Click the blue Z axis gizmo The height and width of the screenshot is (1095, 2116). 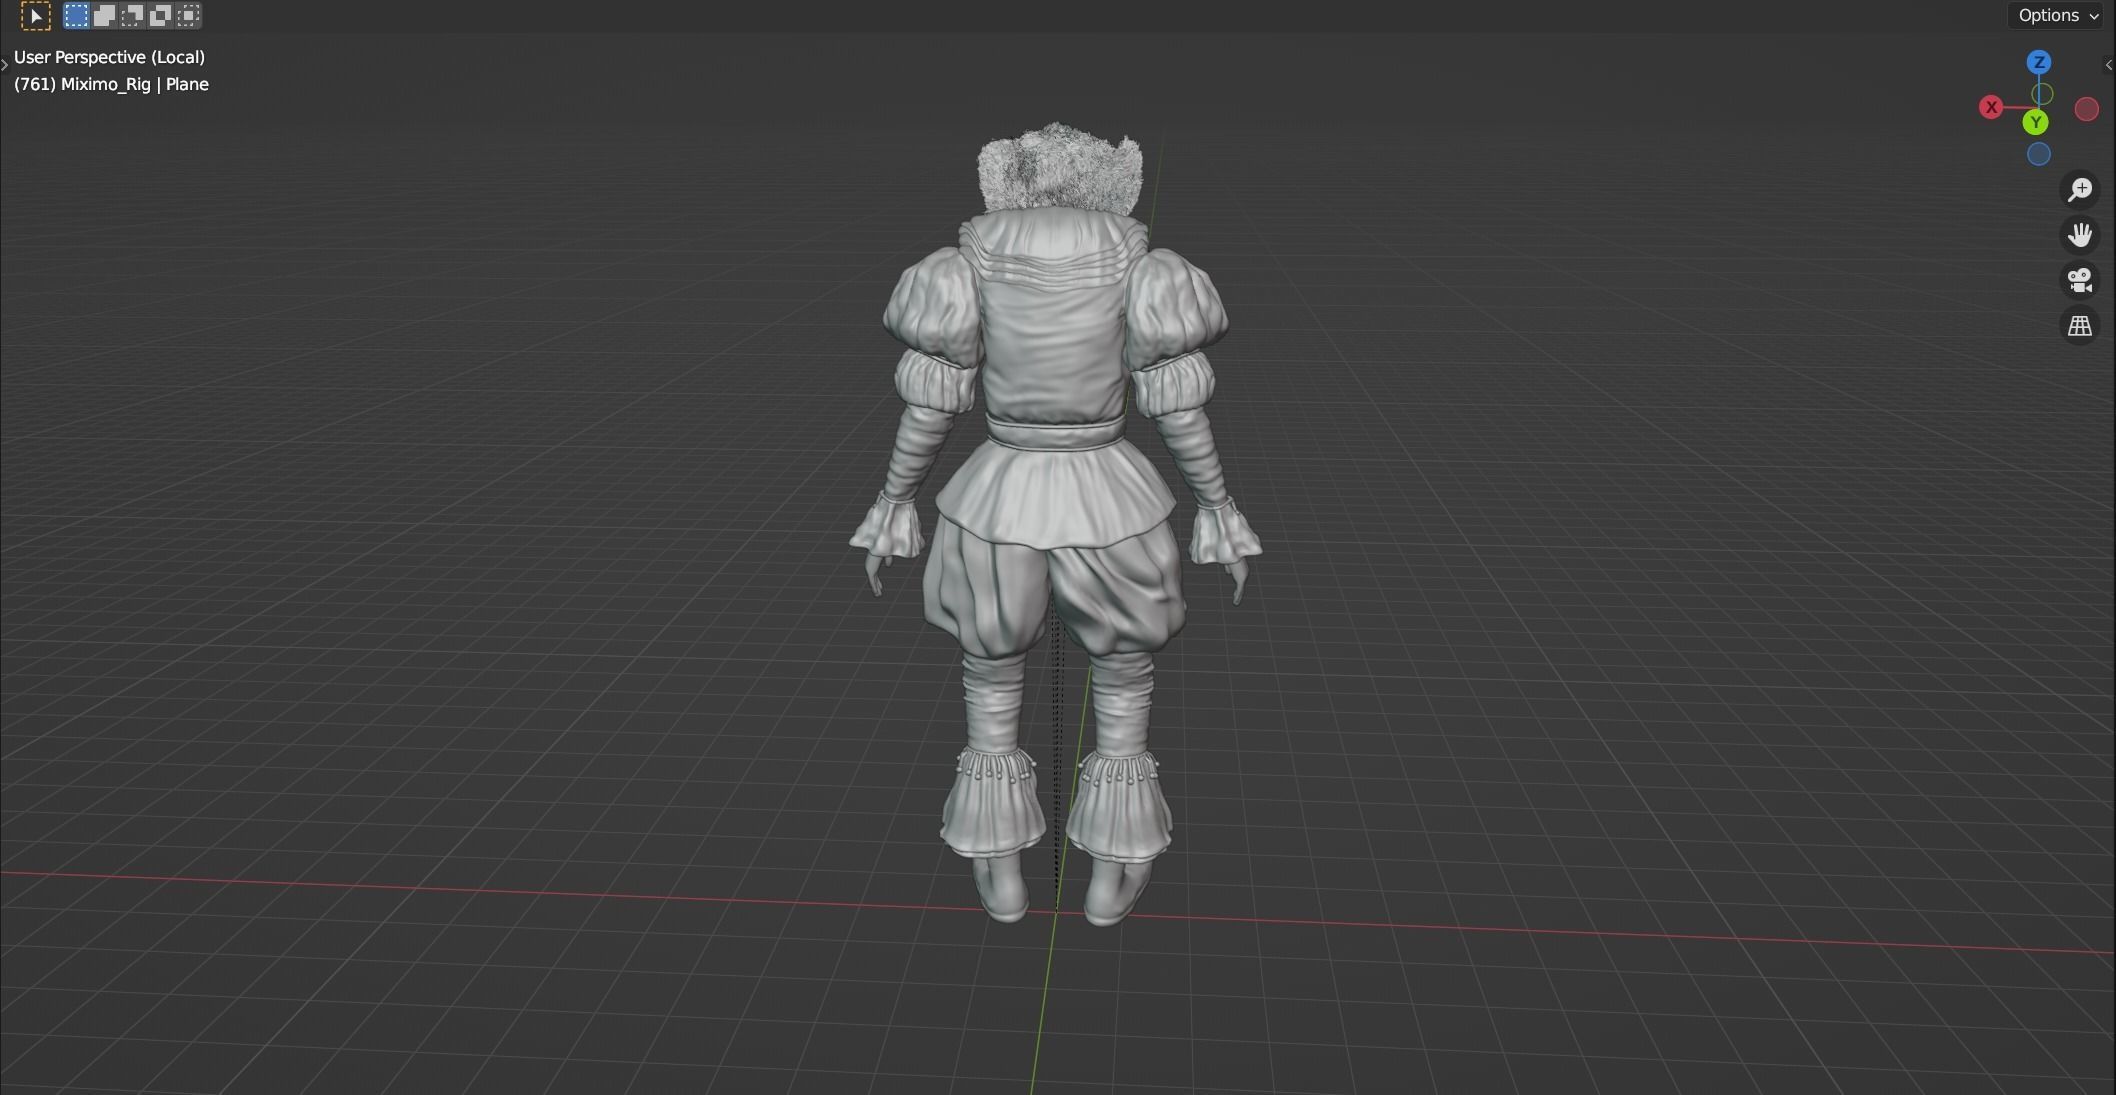coord(2039,62)
